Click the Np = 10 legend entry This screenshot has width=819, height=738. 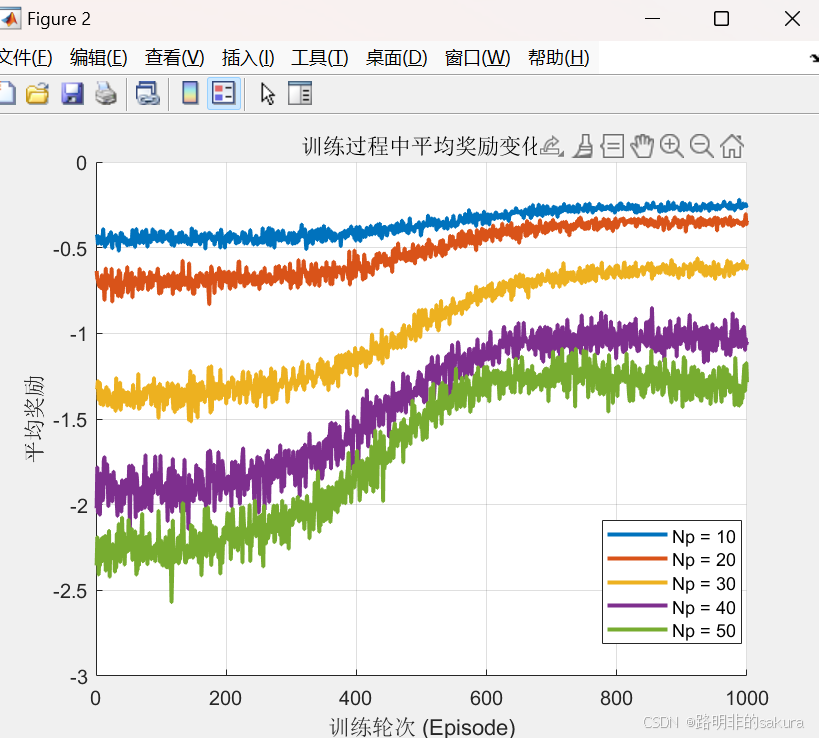[672, 536]
